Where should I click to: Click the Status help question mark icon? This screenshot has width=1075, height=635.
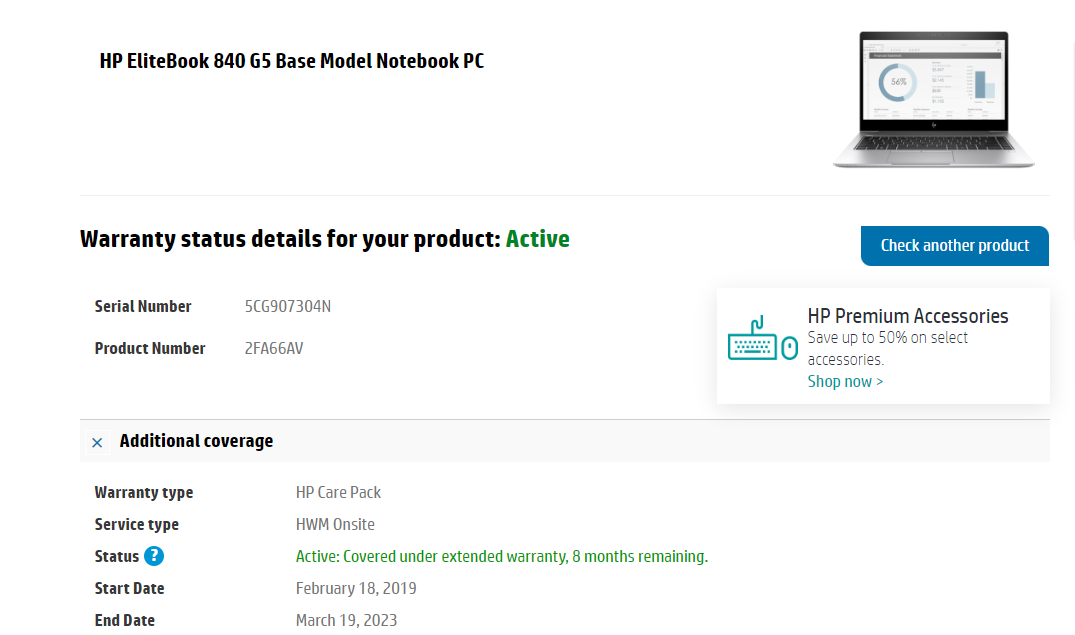pos(154,557)
